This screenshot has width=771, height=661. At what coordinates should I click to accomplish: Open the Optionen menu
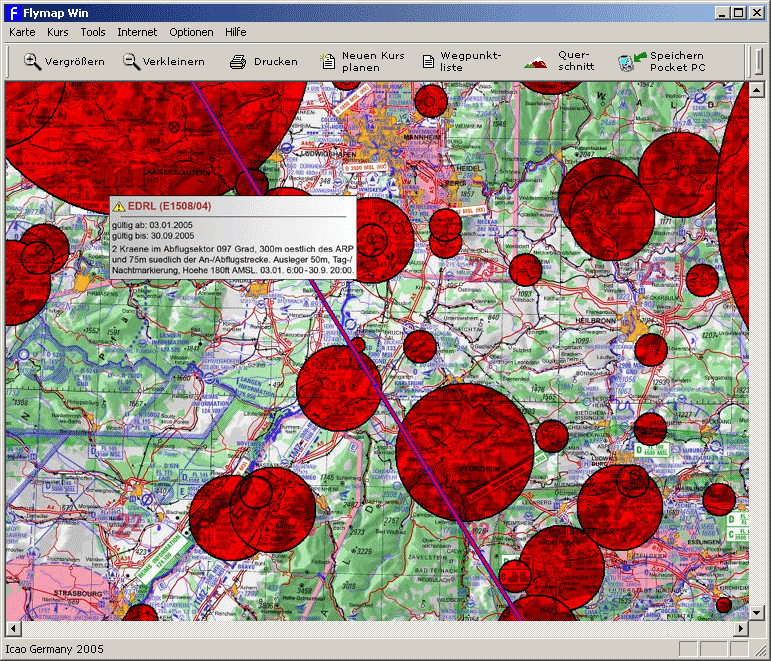coord(191,32)
